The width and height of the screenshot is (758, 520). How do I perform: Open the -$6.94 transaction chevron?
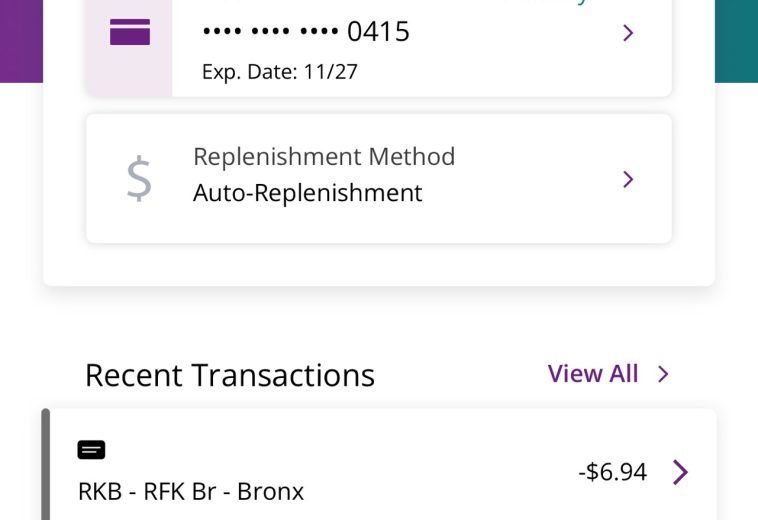(x=680, y=472)
